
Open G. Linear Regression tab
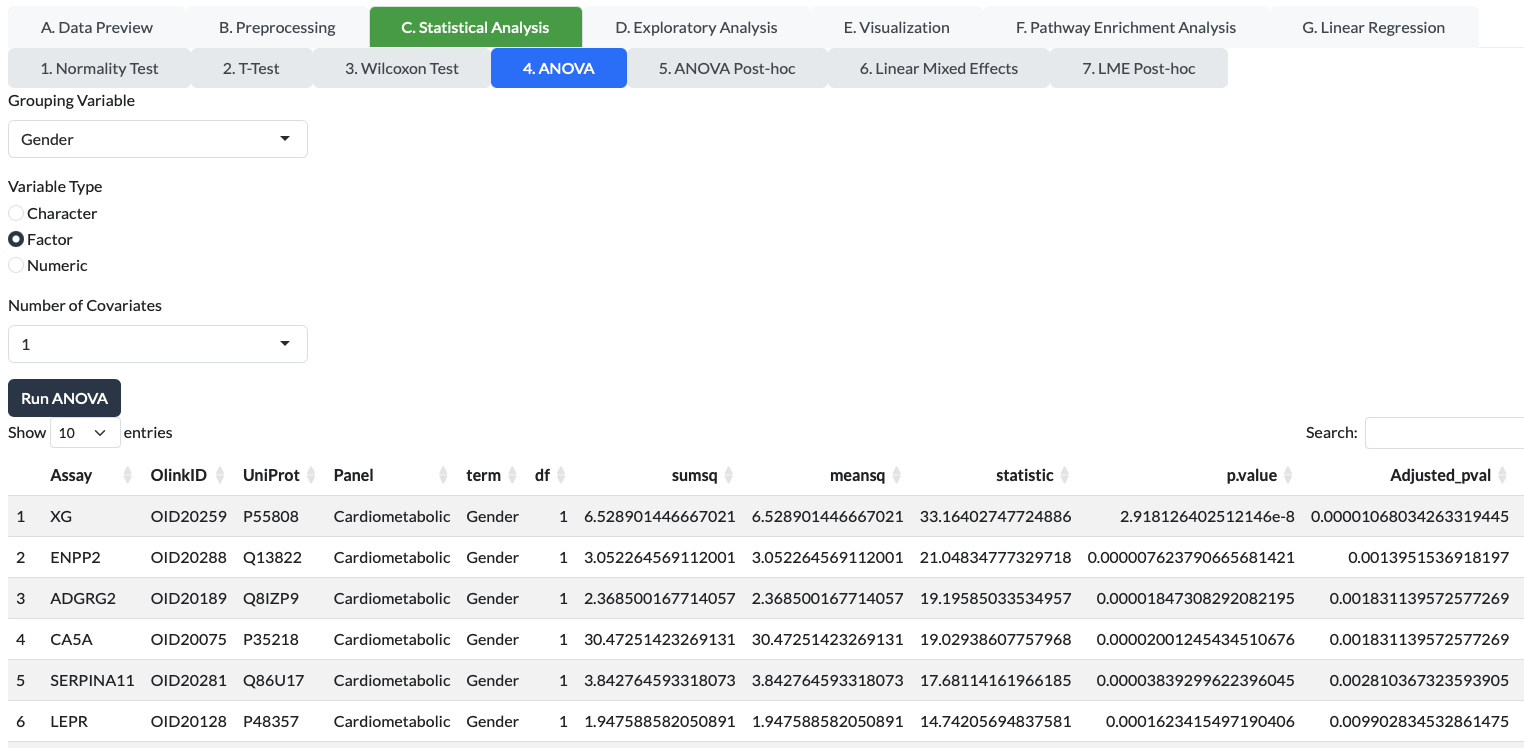click(1373, 27)
